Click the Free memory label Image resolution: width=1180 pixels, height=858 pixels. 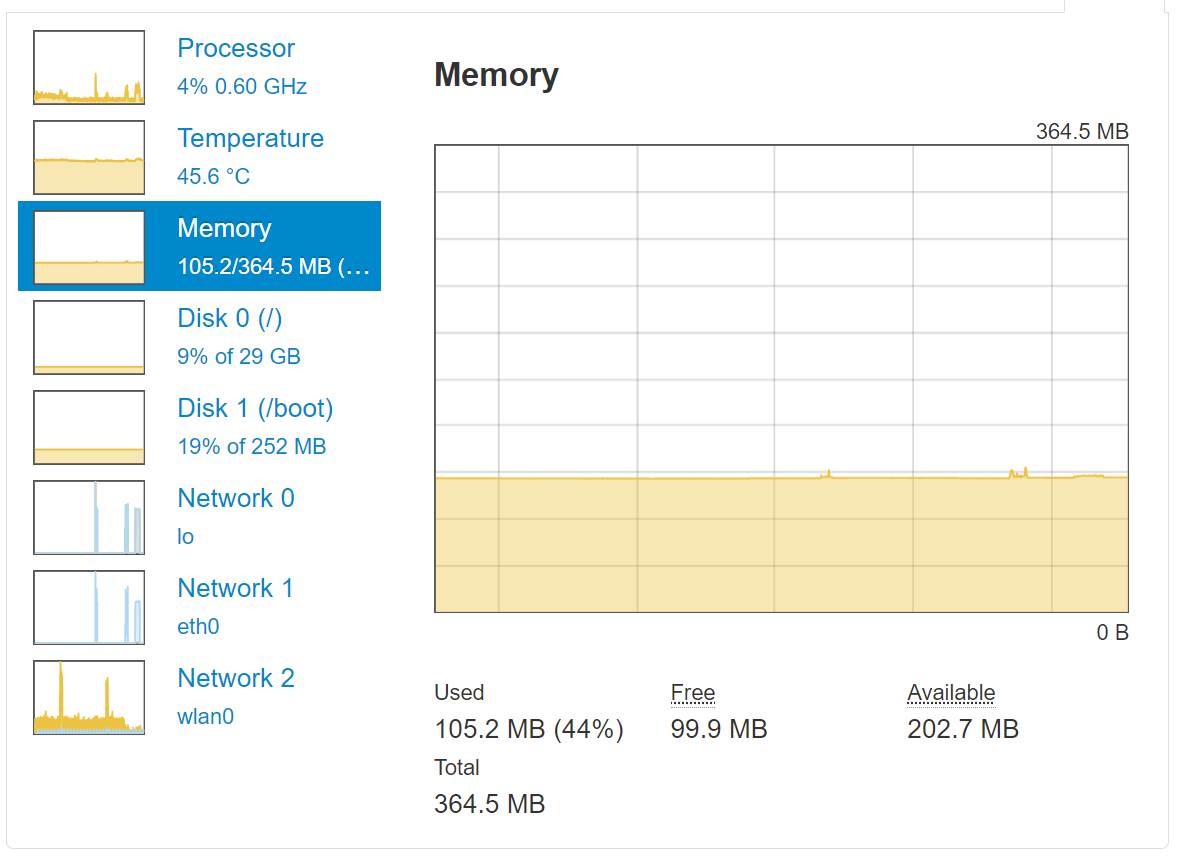click(x=693, y=693)
